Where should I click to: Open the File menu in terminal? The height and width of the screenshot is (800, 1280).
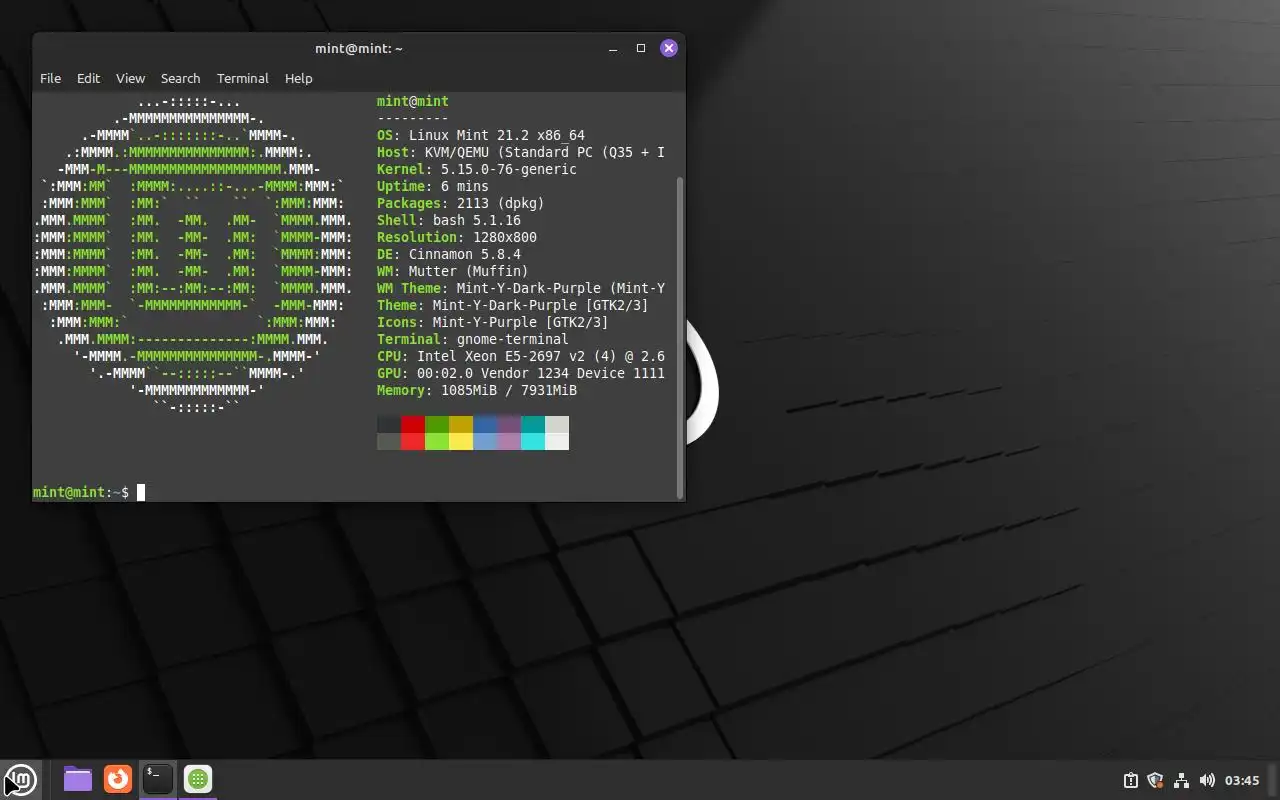pyautogui.click(x=50, y=78)
